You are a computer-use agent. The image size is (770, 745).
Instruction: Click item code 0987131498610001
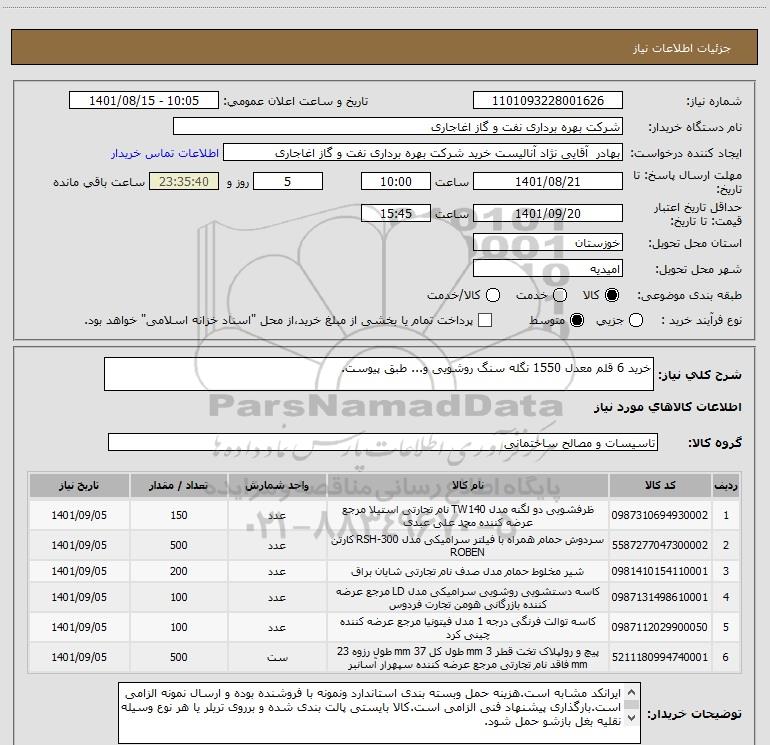coord(660,597)
